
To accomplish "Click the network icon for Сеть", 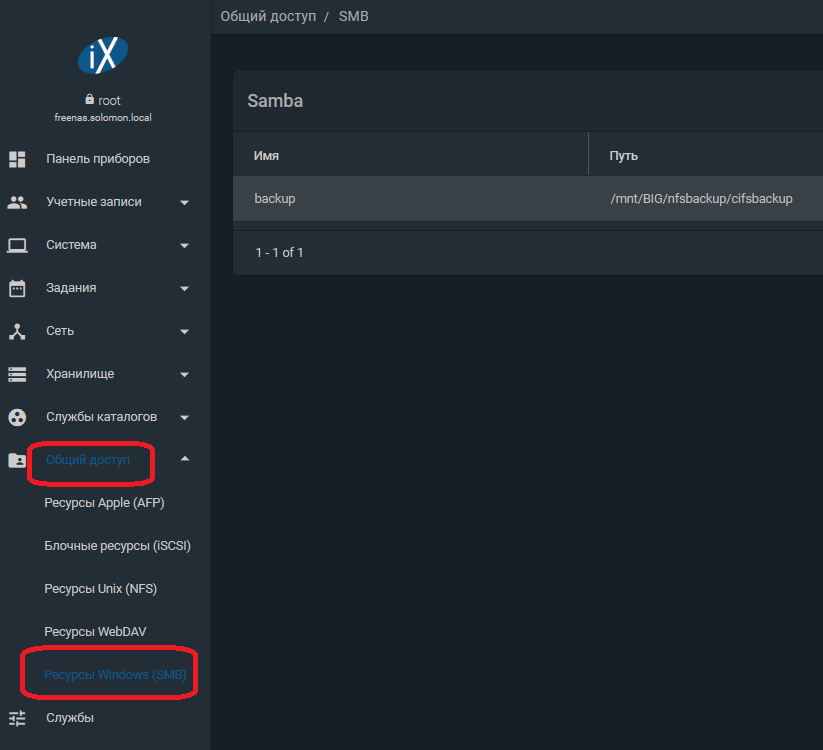I will tap(17, 331).
